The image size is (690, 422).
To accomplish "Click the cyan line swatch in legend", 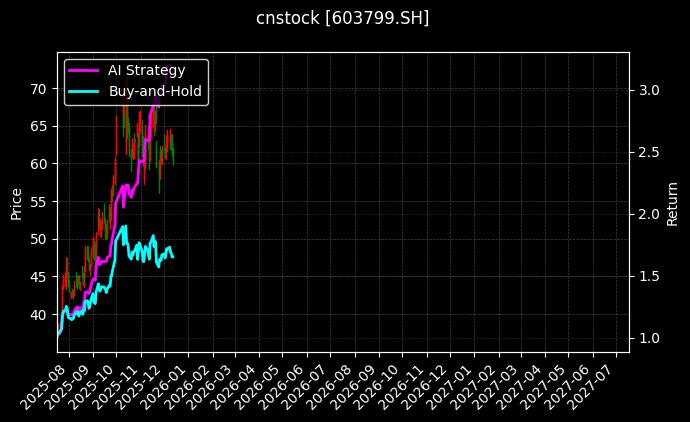I will pyautogui.click(x=84, y=91).
